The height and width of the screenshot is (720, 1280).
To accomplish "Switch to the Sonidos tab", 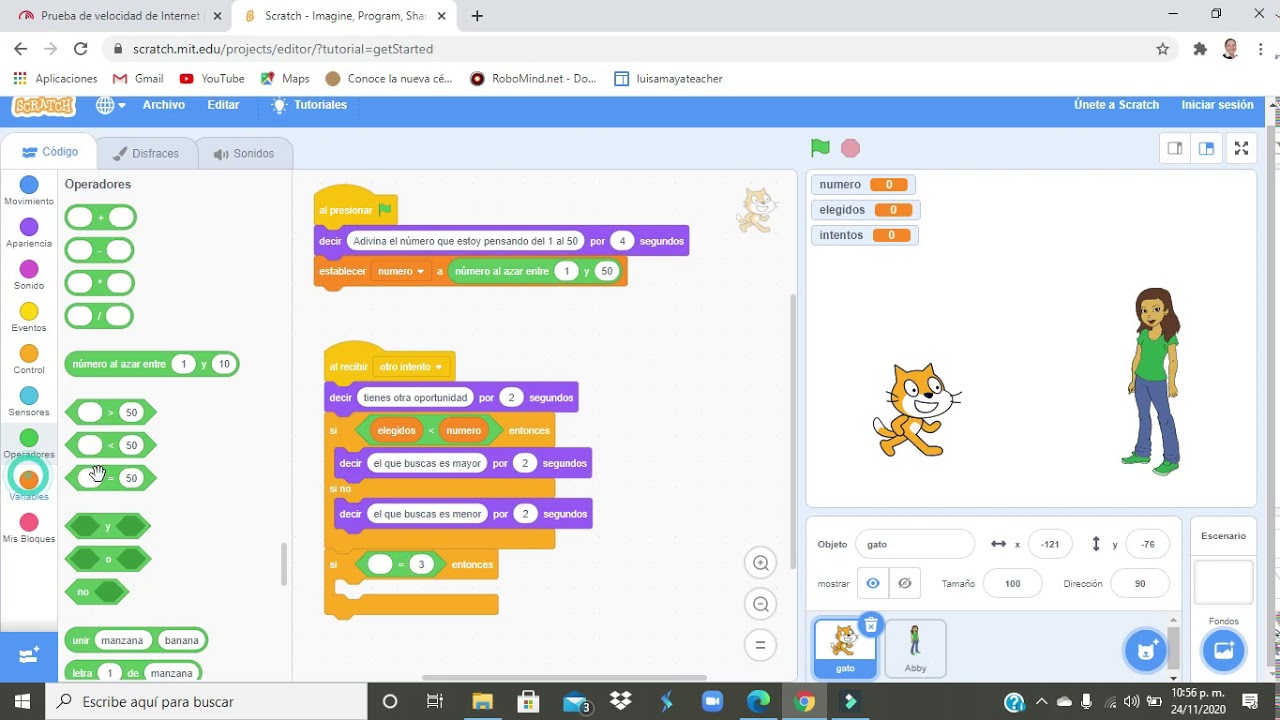I will point(244,153).
